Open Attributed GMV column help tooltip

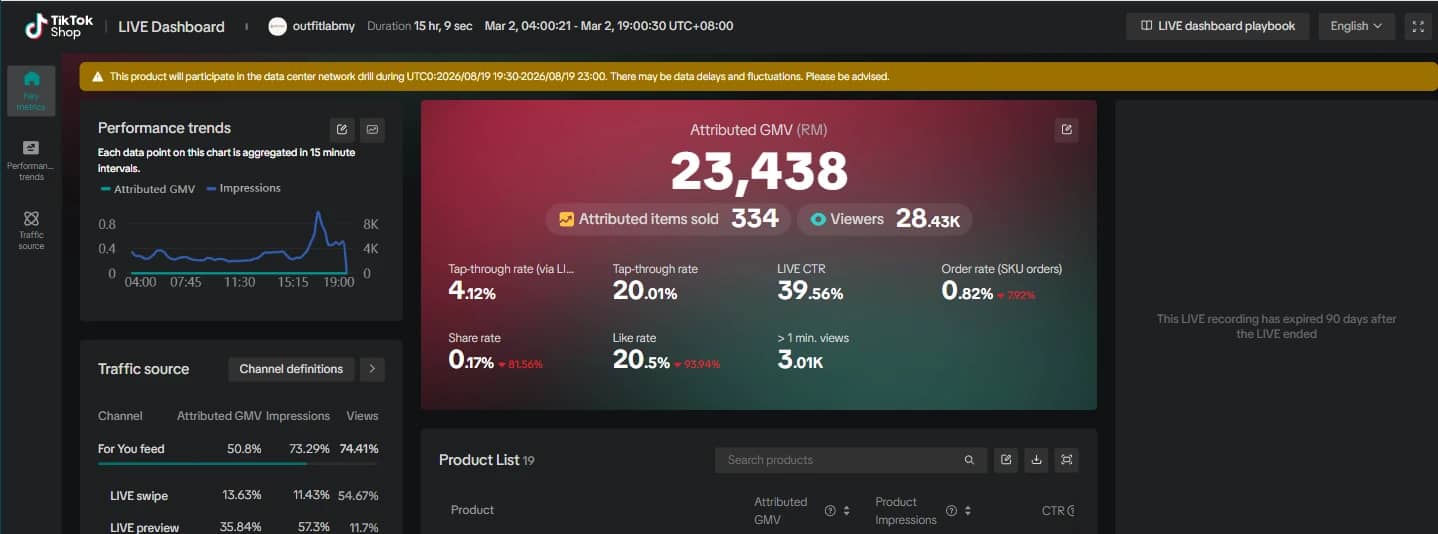[830, 511]
